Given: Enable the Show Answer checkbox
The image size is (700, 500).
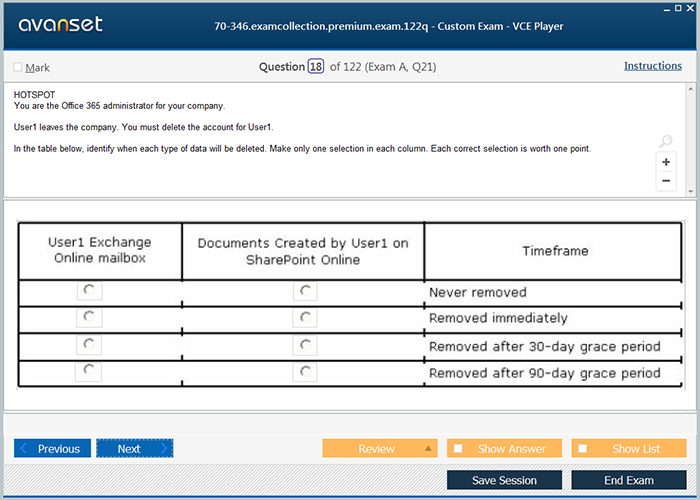Looking at the screenshot, I should coord(458,448).
